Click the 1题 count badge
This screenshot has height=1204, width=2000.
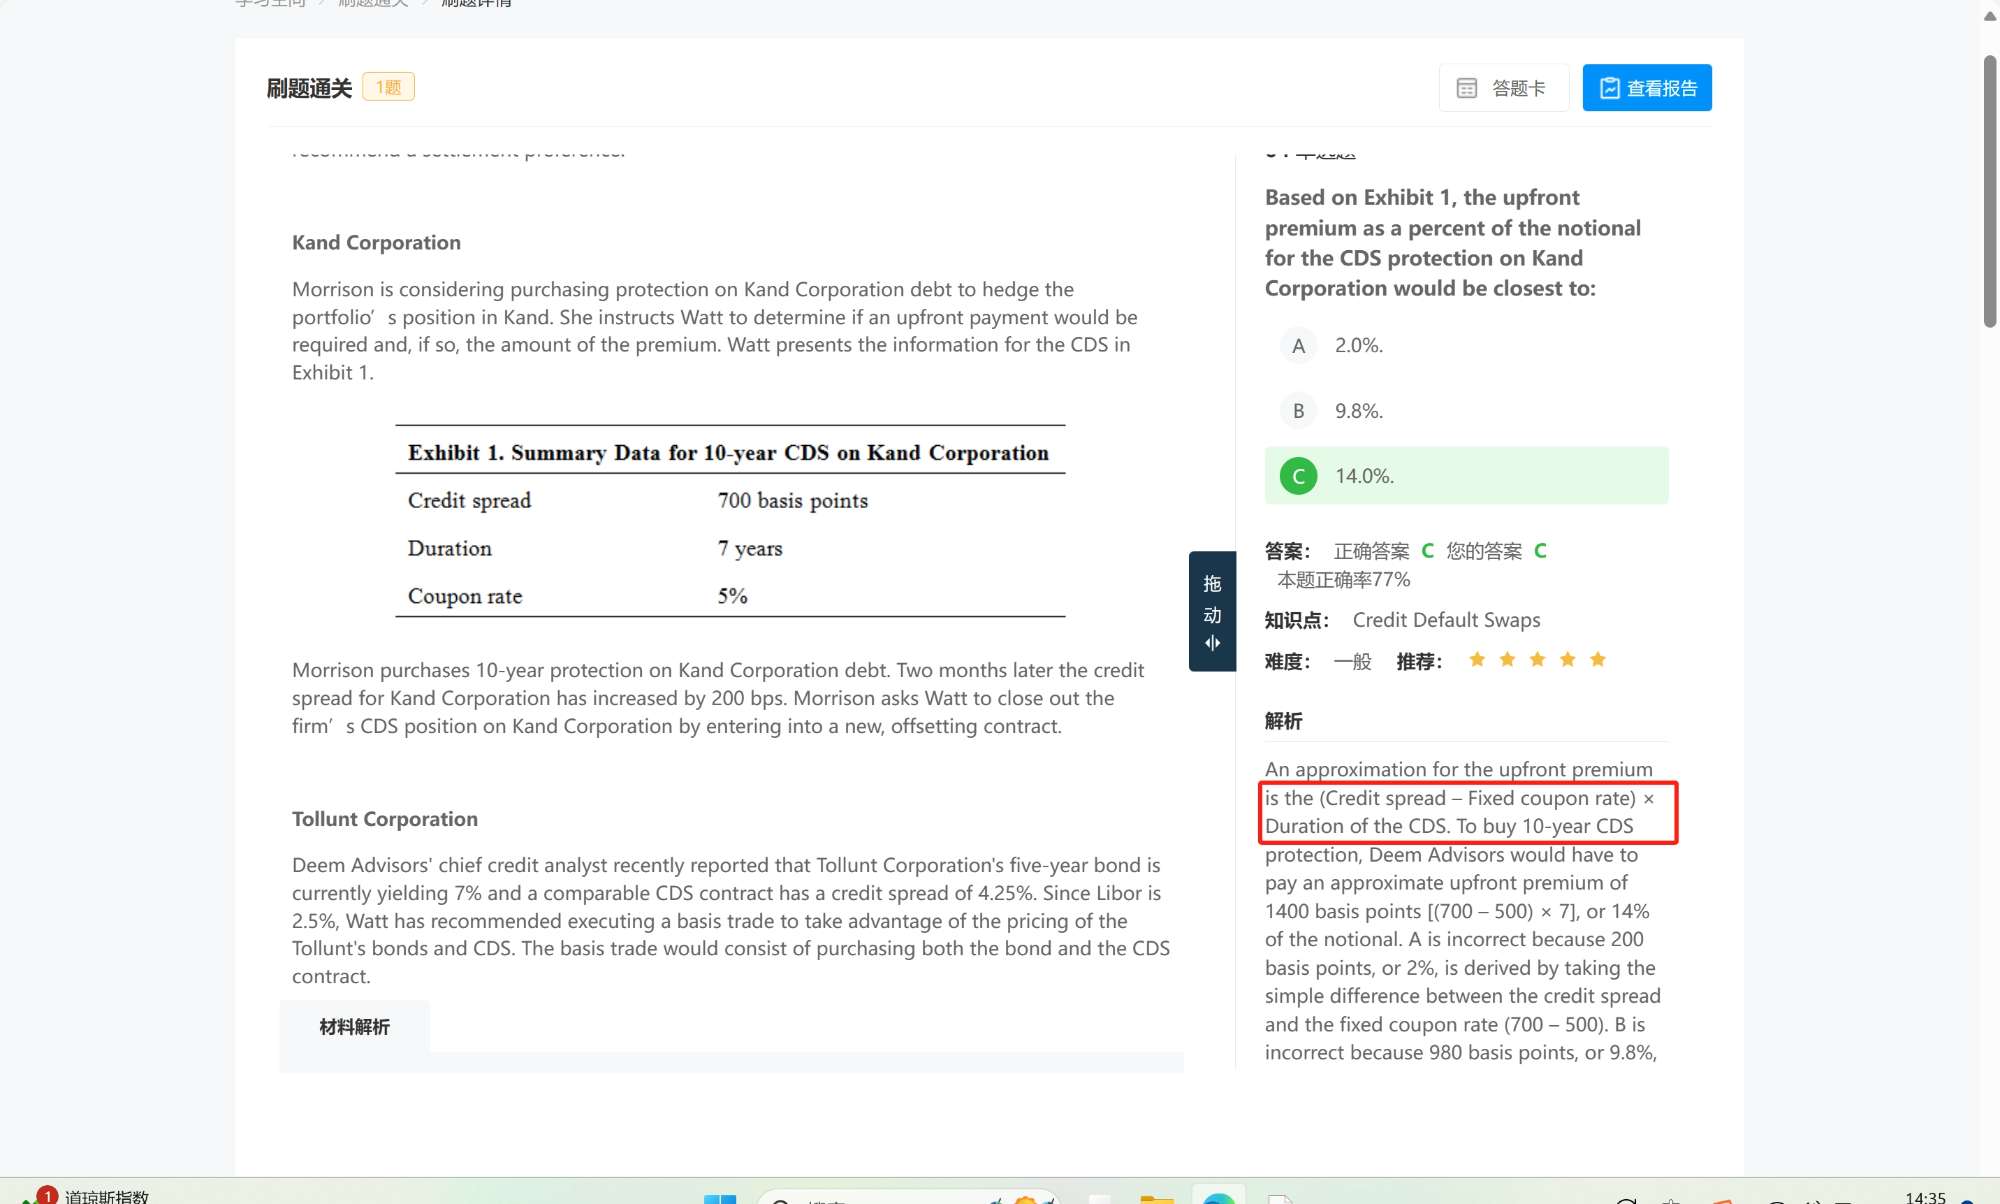click(388, 87)
